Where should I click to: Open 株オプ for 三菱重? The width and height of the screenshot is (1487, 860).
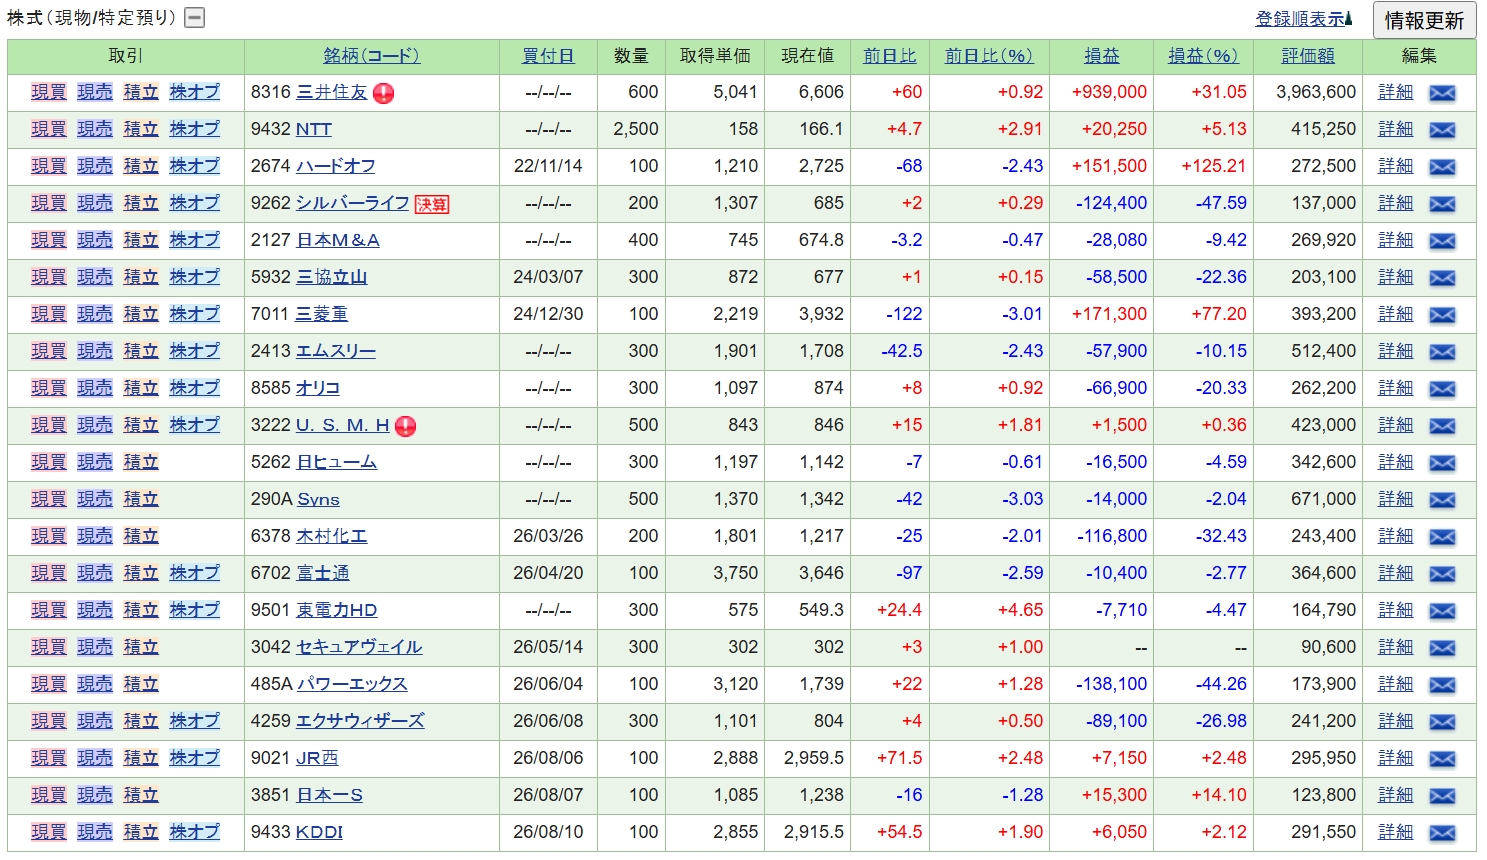pyautogui.click(x=194, y=314)
